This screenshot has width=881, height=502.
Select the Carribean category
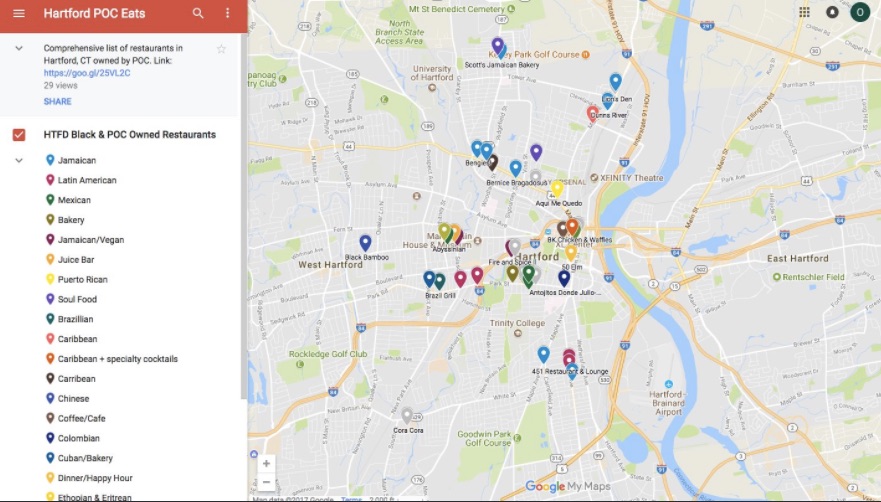point(70,379)
